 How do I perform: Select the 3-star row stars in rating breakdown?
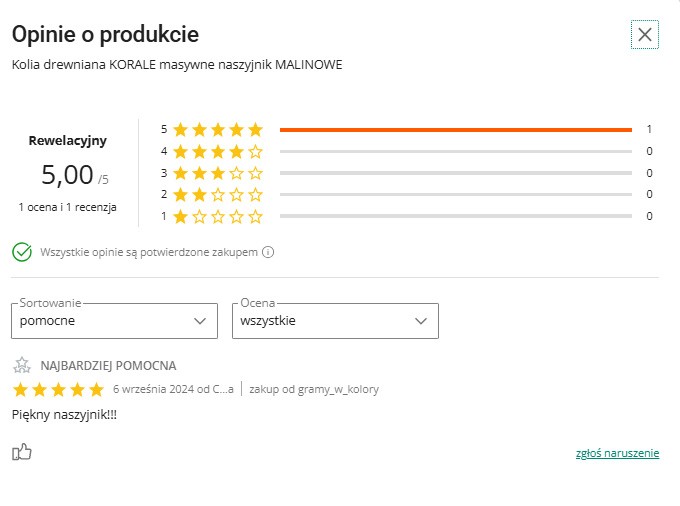point(217,173)
